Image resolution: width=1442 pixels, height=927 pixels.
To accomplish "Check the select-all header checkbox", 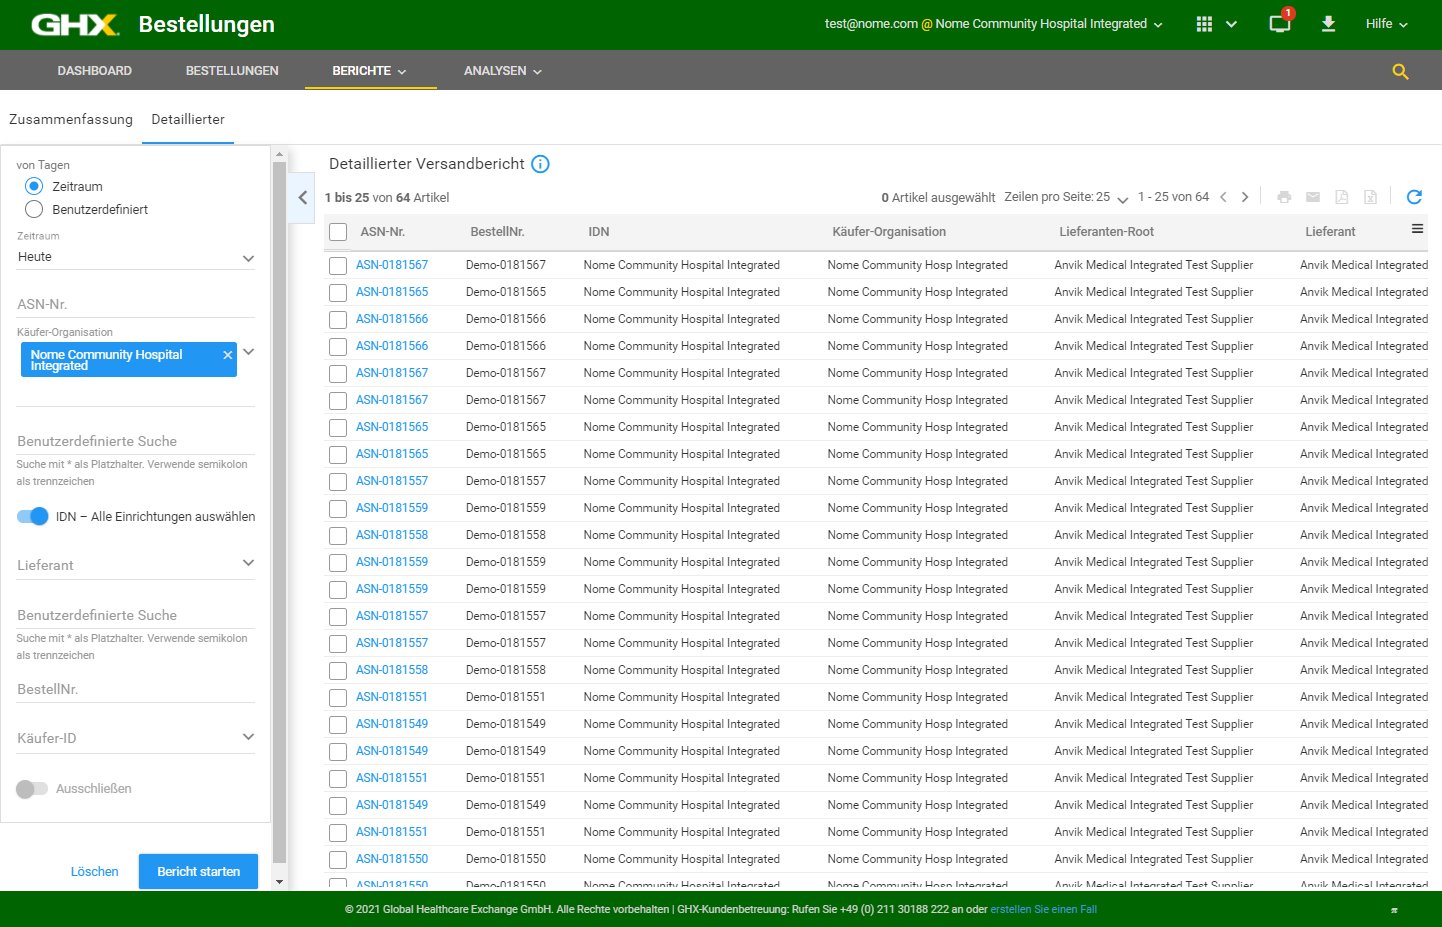I will pyautogui.click(x=338, y=232).
